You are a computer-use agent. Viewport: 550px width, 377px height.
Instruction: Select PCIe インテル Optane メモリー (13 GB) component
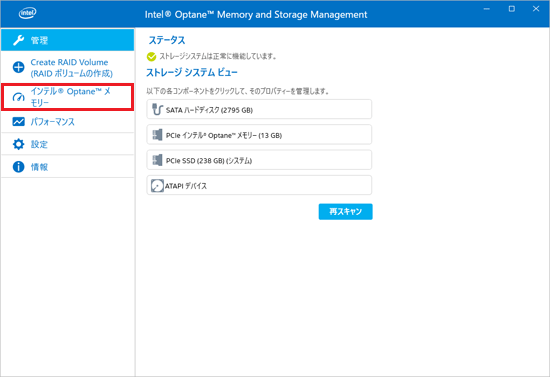[x=259, y=135]
